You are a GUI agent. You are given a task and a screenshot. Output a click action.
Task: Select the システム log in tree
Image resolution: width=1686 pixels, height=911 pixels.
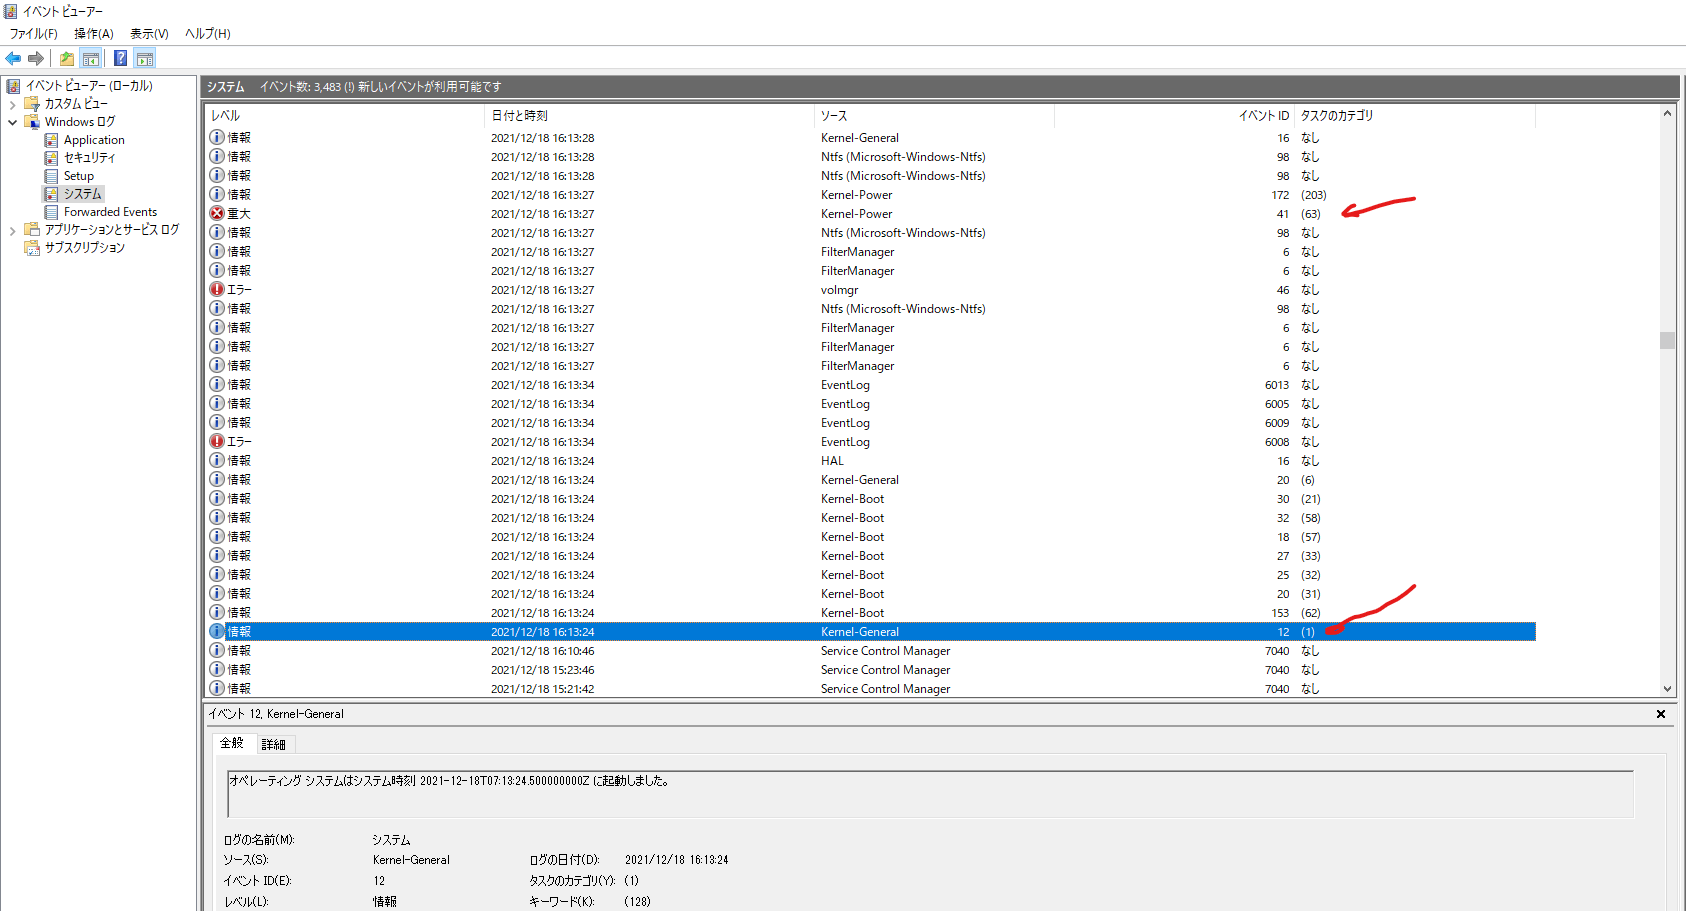(82, 194)
